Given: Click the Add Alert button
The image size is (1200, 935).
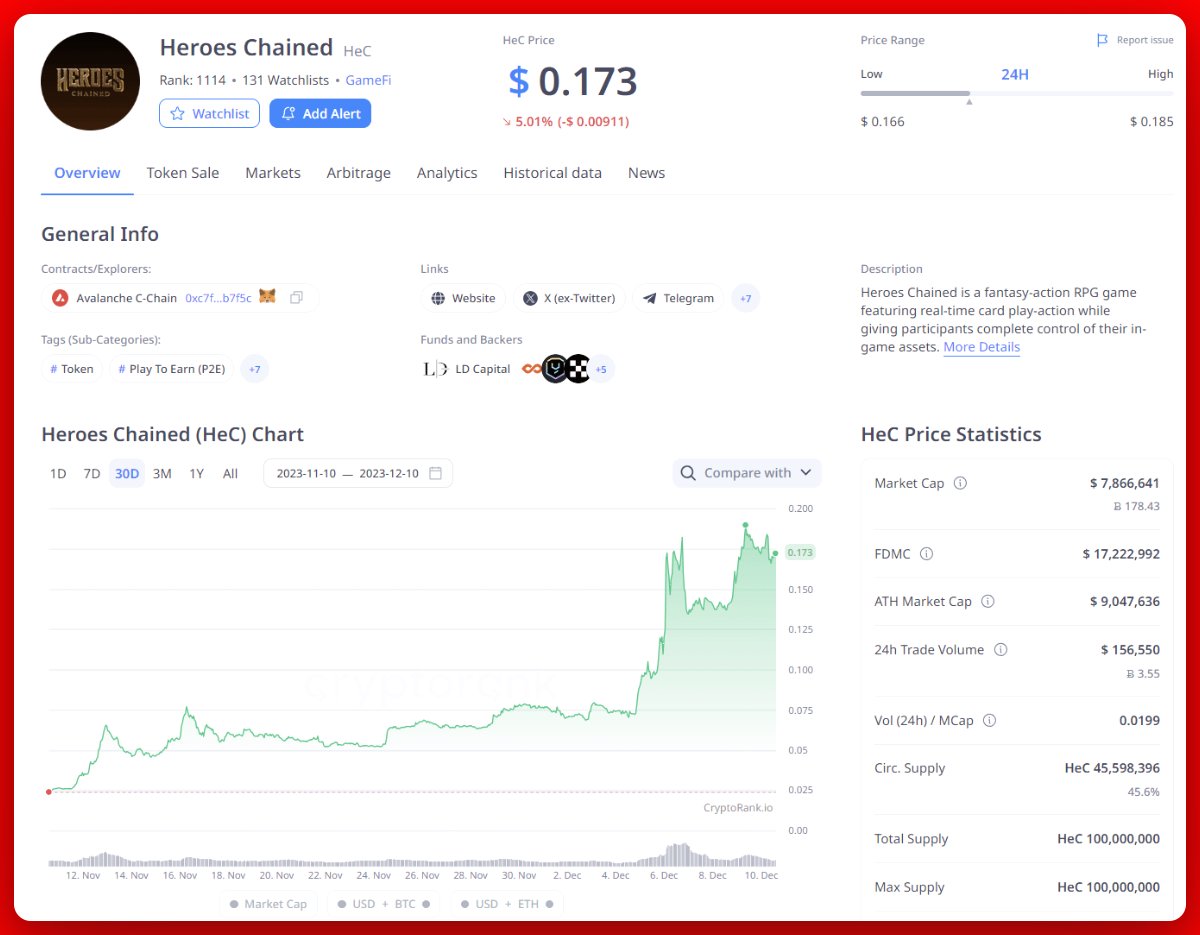Looking at the screenshot, I should tap(320, 113).
